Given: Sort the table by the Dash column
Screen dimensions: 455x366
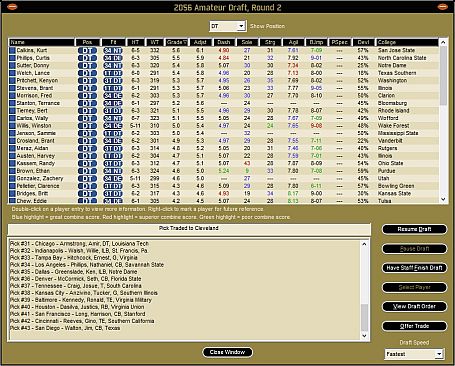Looking at the screenshot, I should tap(224, 42).
